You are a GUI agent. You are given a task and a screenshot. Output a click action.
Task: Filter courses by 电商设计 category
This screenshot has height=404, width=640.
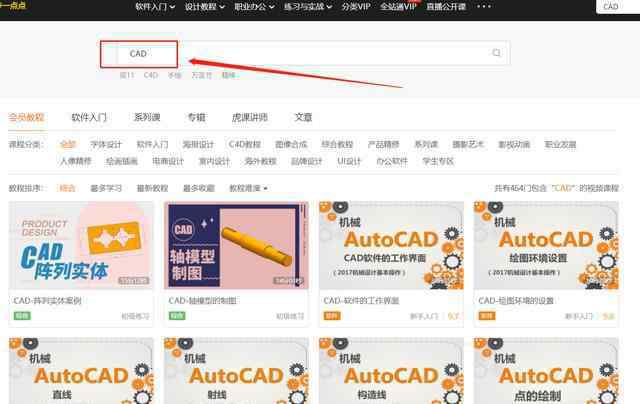pyautogui.click(x=168, y=161)
